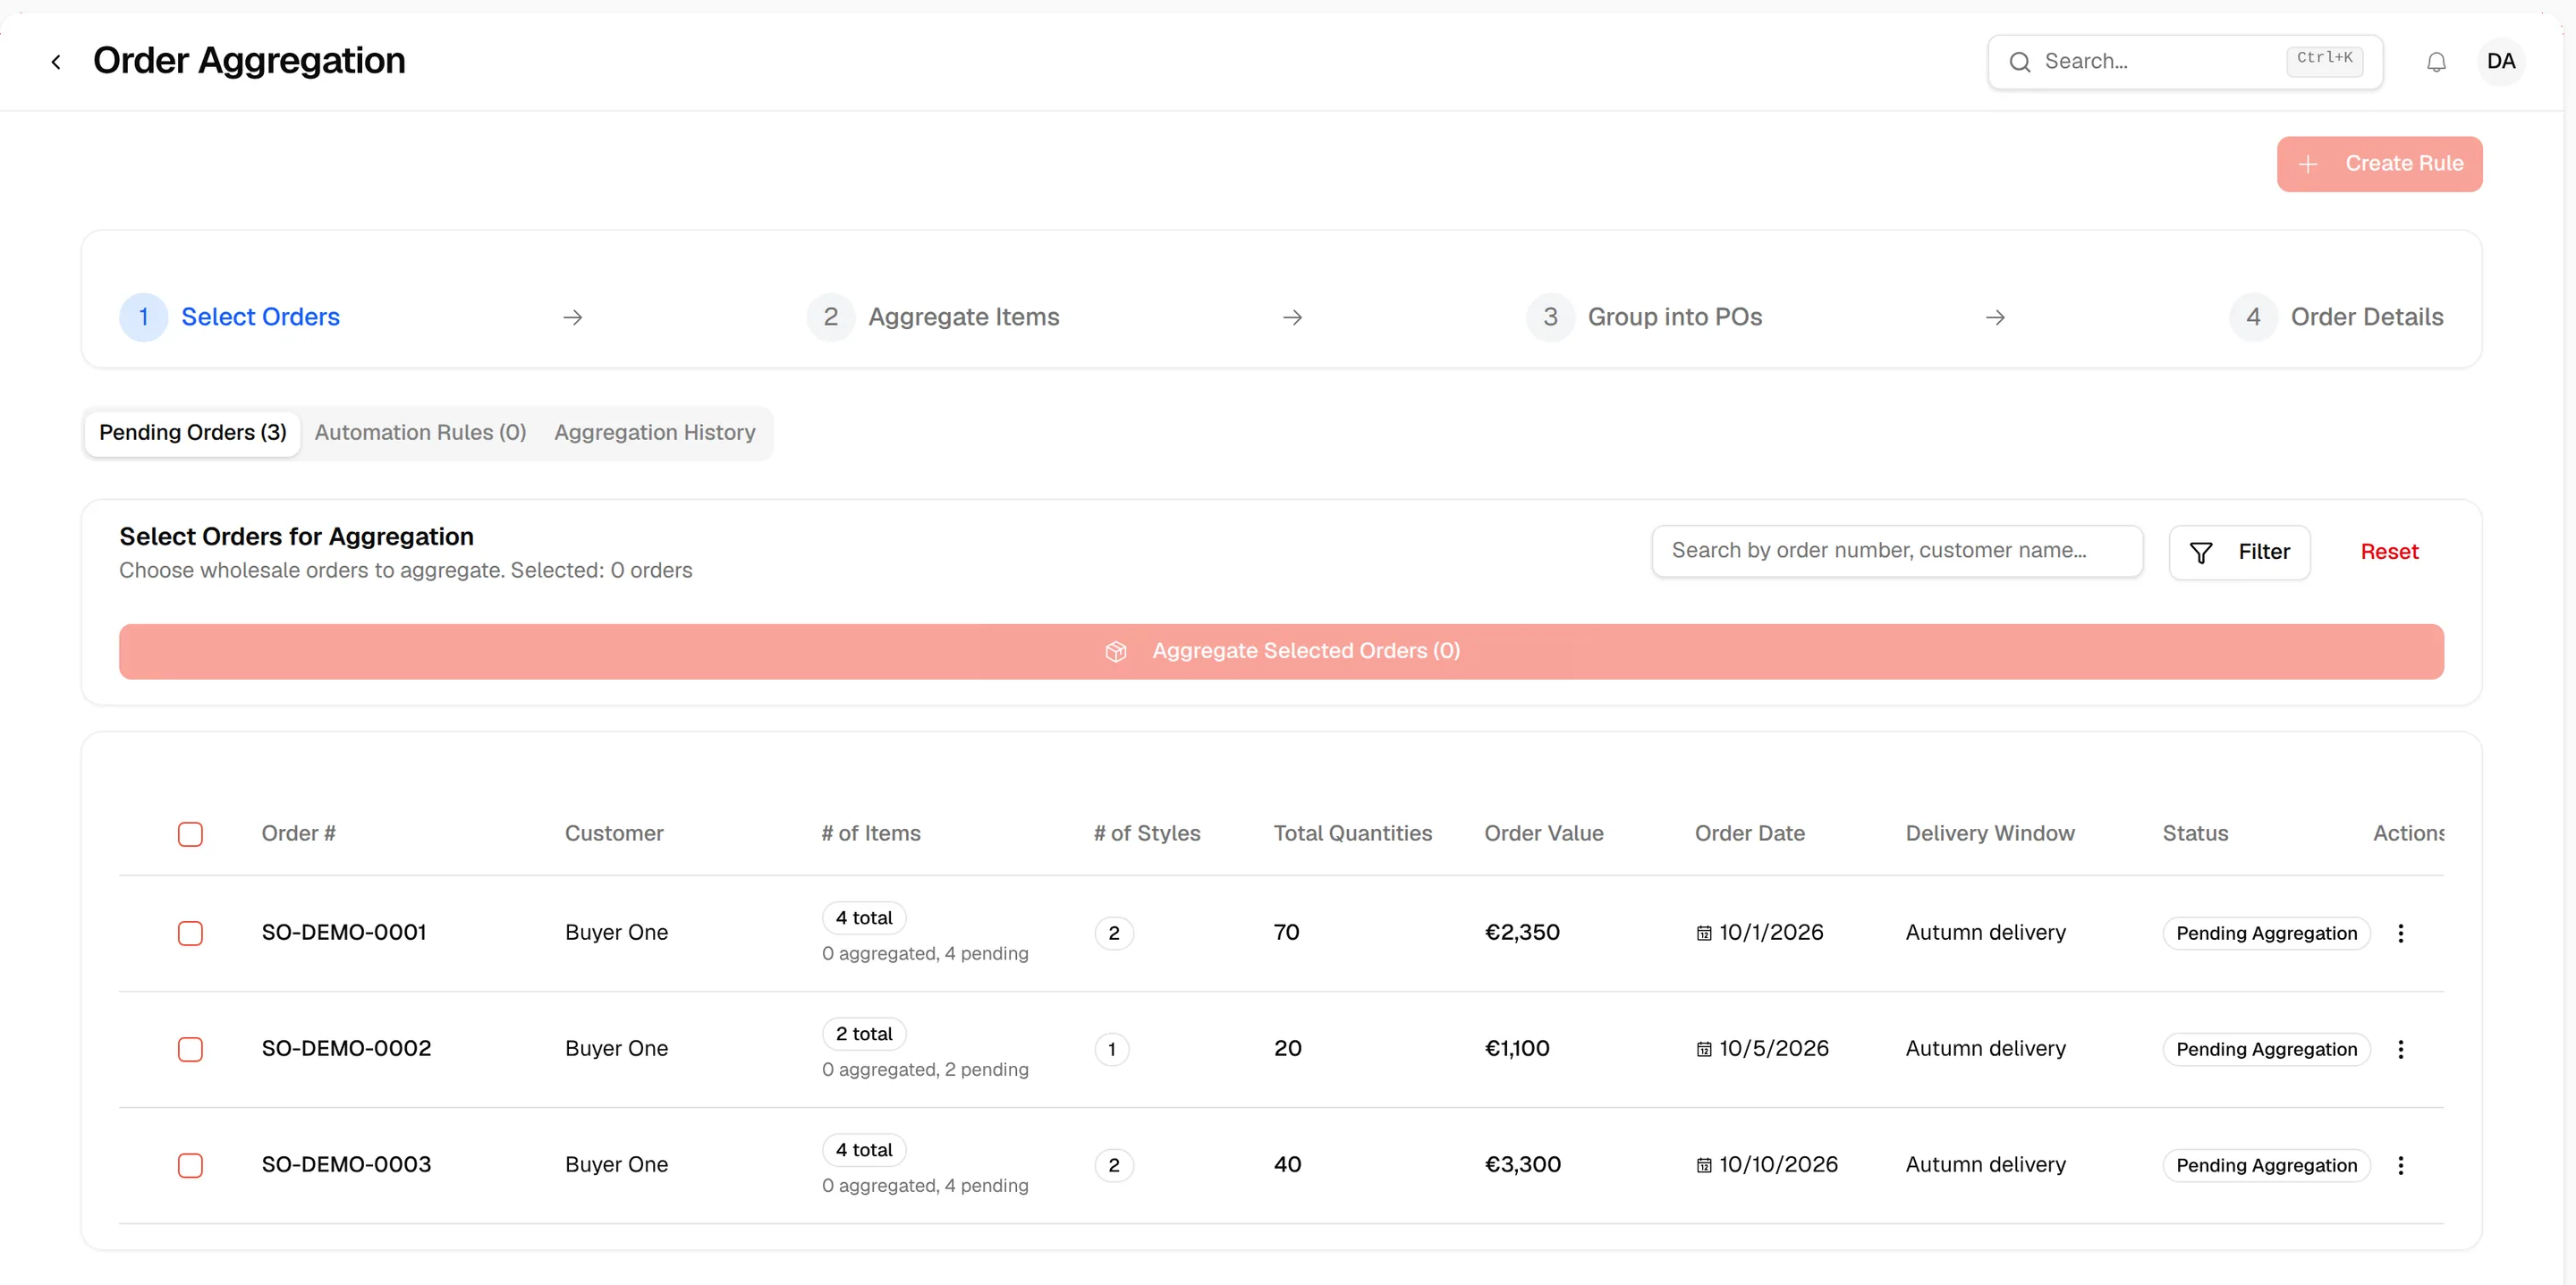Toggle the select-all orders checkbox
Viewport: 2576px width, 1285px height.
[190, 834]
